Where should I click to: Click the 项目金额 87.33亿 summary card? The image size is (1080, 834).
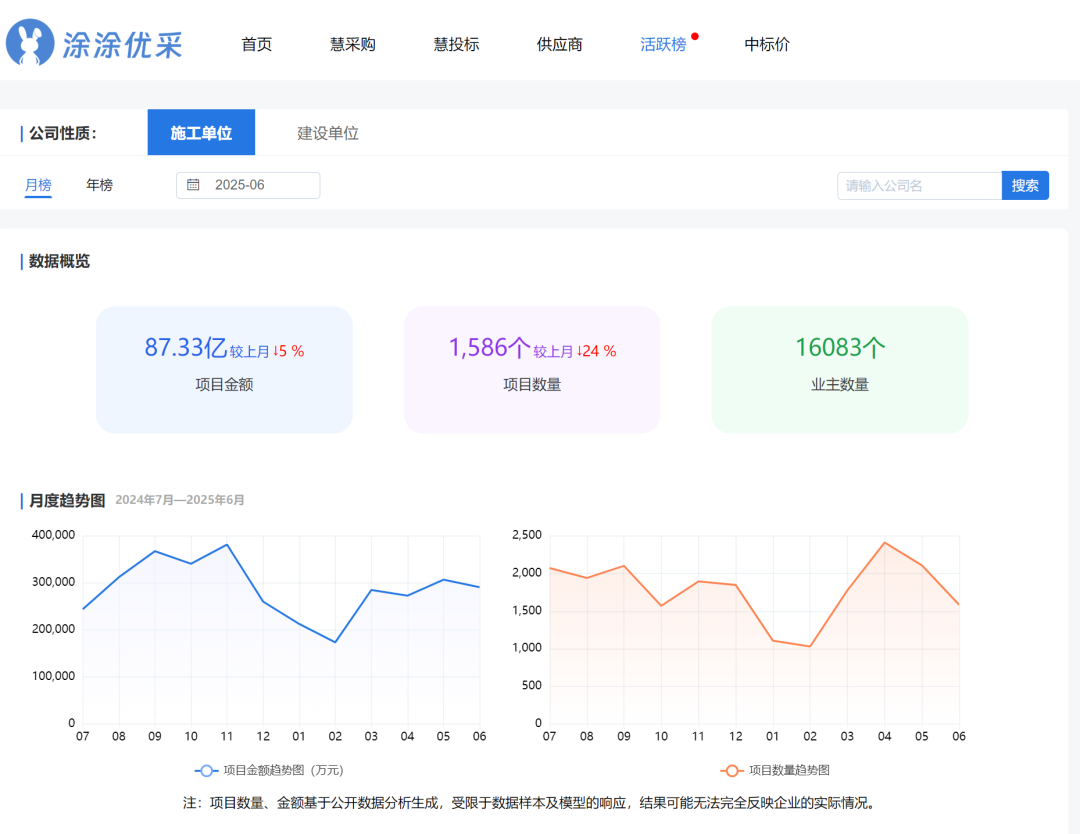[224, 369]
